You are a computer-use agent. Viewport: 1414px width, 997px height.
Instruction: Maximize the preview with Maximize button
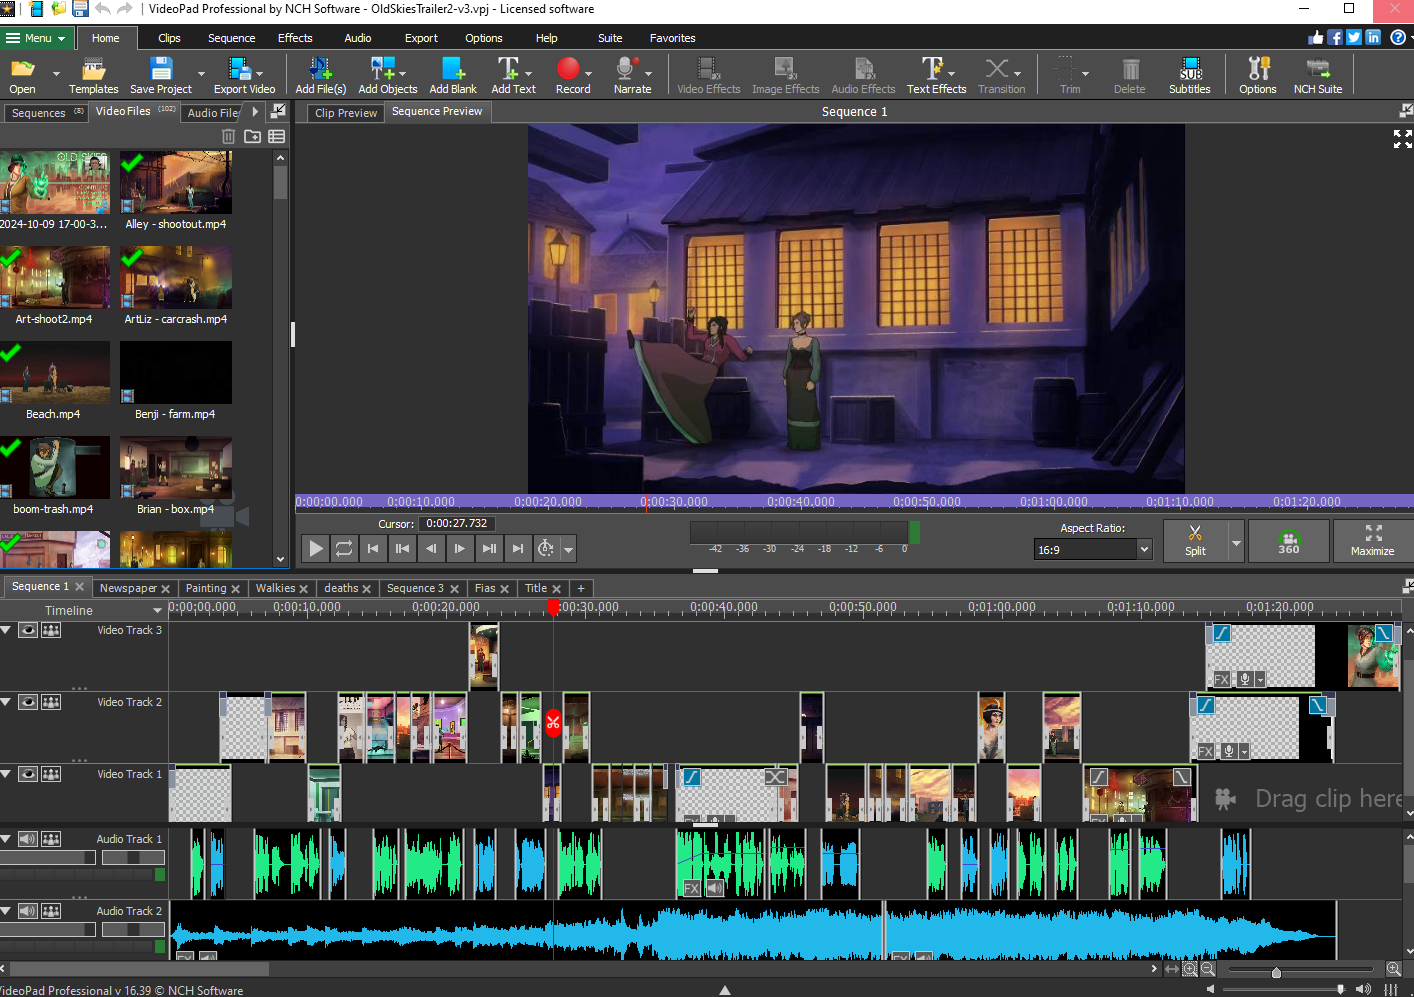click(x=1372, y=540)
